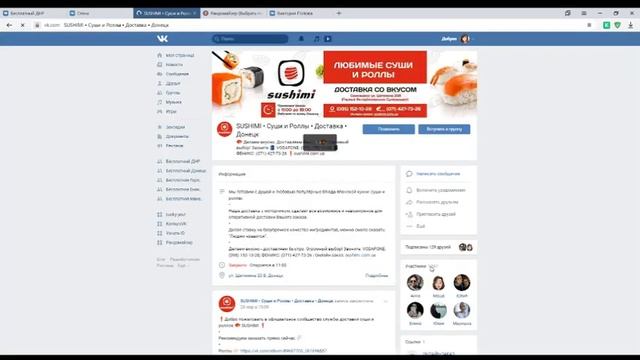The width and height of the screenshot is (640, 360).
Task: Click the person icon beside Друзья
Action: (160, 83)
